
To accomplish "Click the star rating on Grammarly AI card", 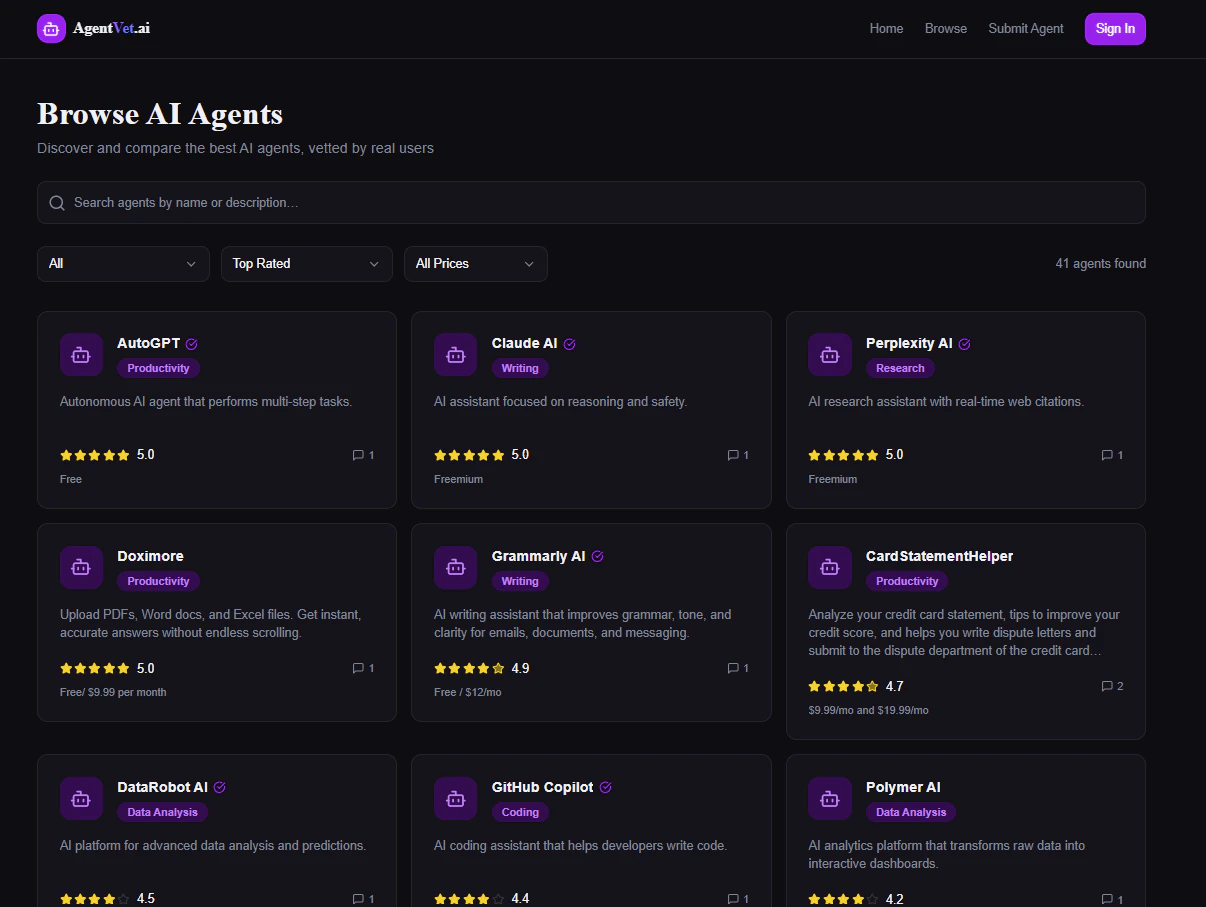I will (469, 668).
